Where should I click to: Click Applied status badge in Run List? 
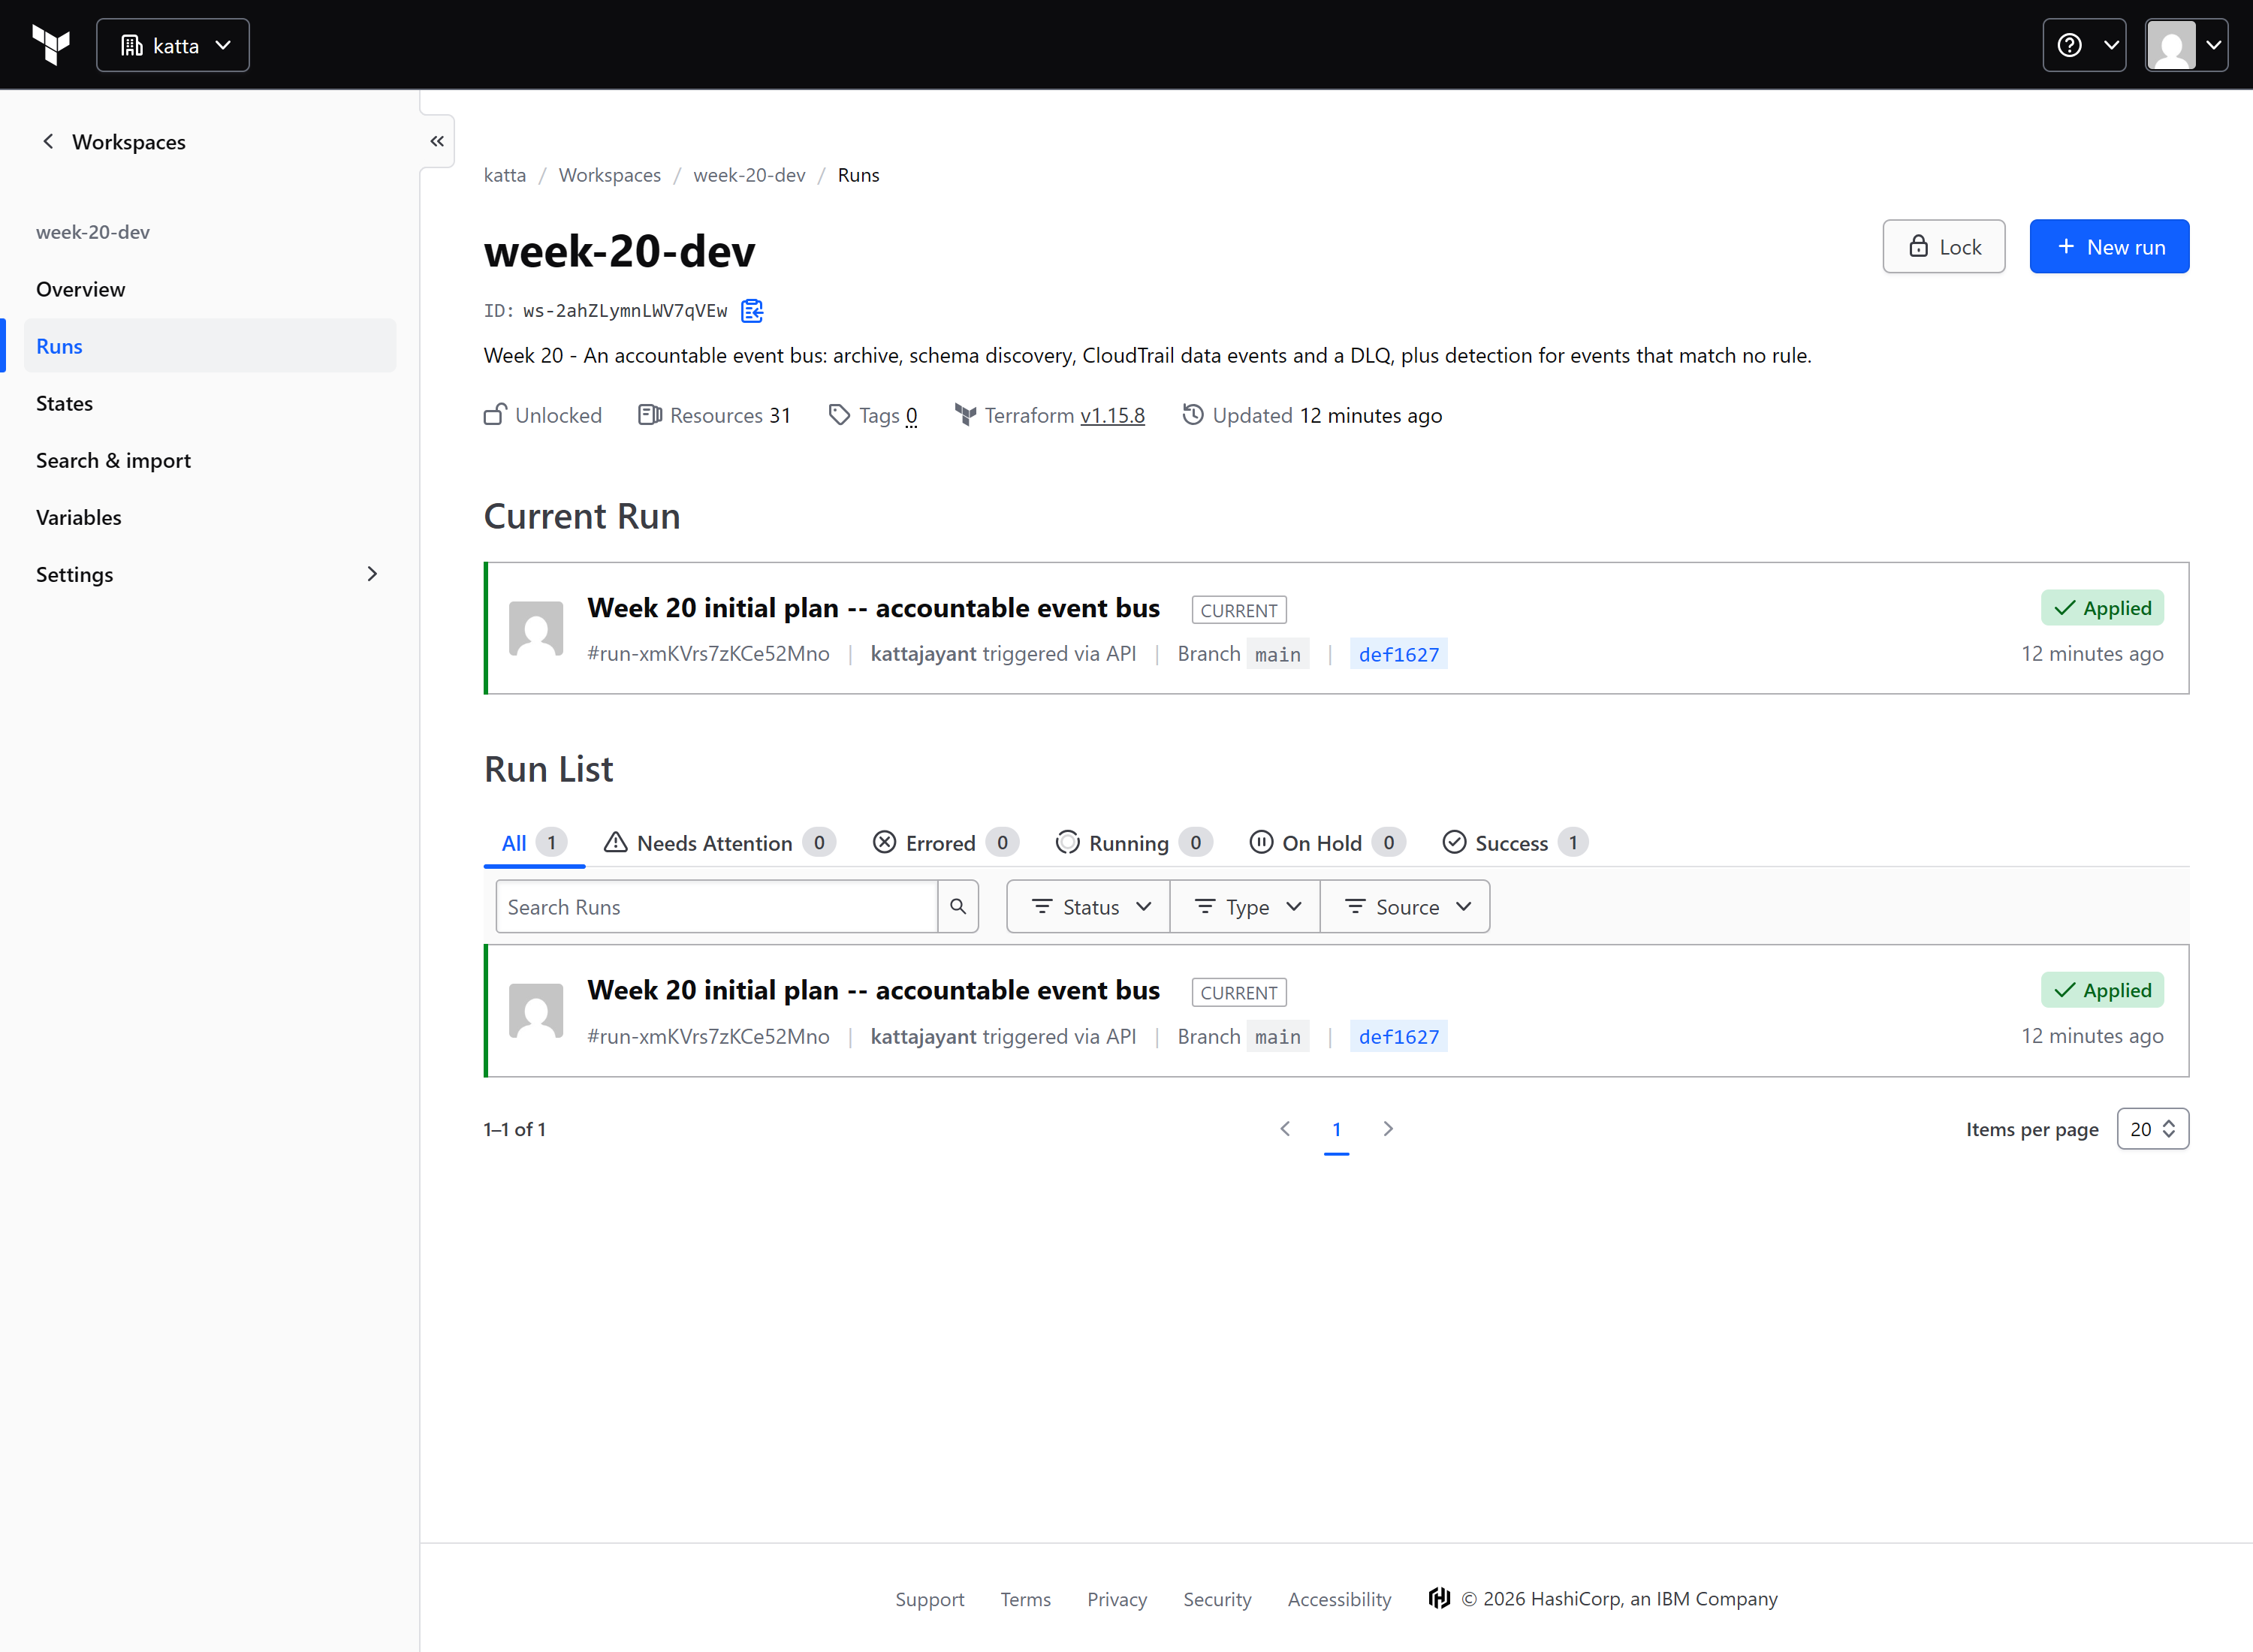pyautogui.click(x=2102, y=990)
